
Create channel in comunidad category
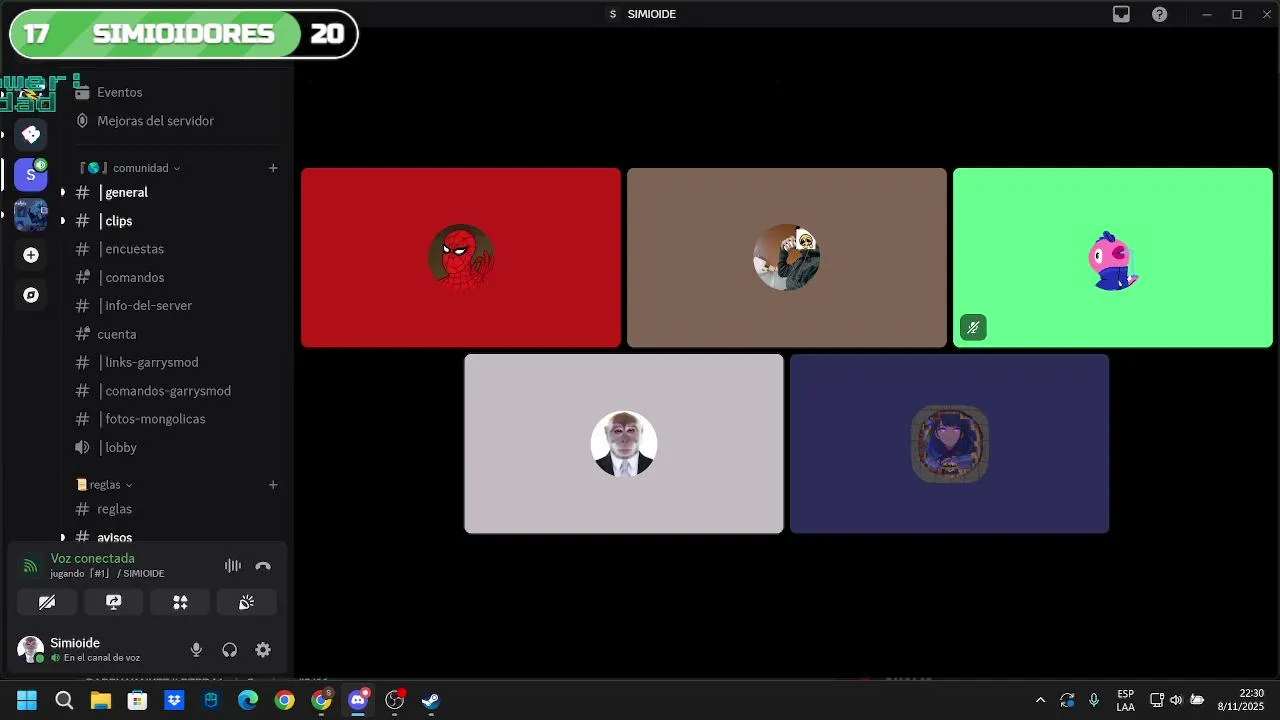(x=273, y=168)
